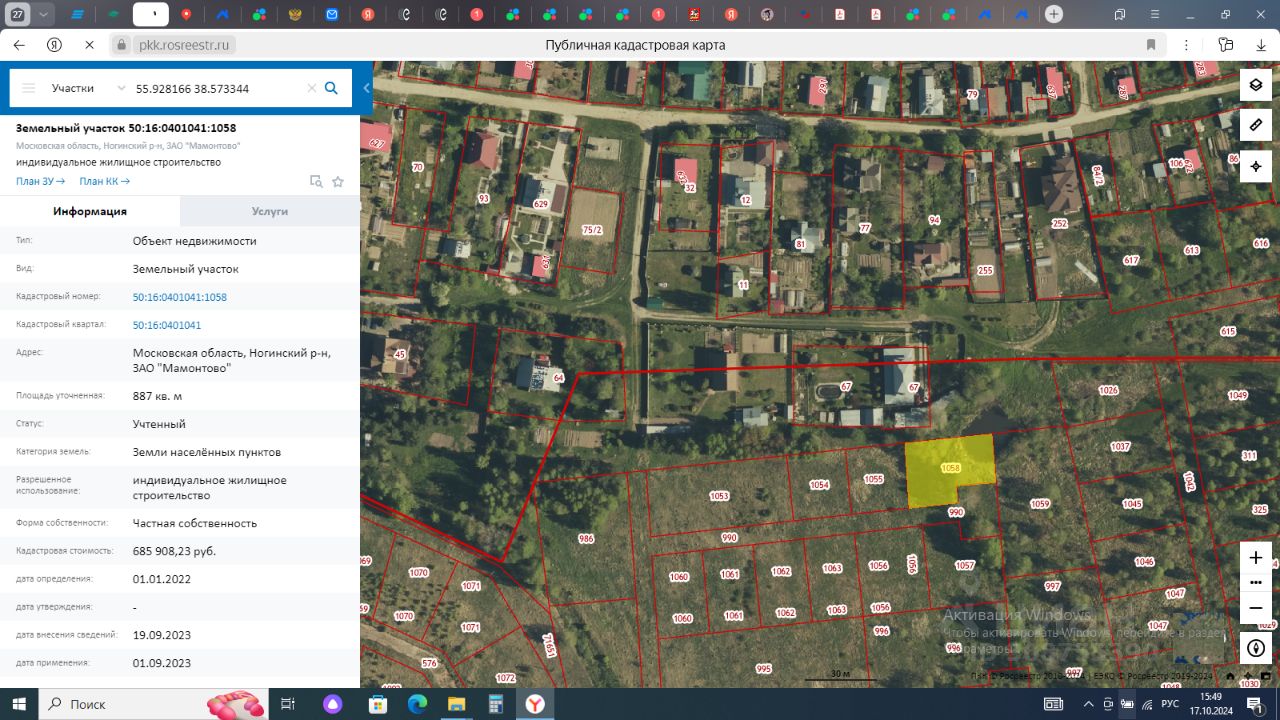Zoom in on the map
This screenshot has height=720, width=1280.
(x=1256, y=558)
